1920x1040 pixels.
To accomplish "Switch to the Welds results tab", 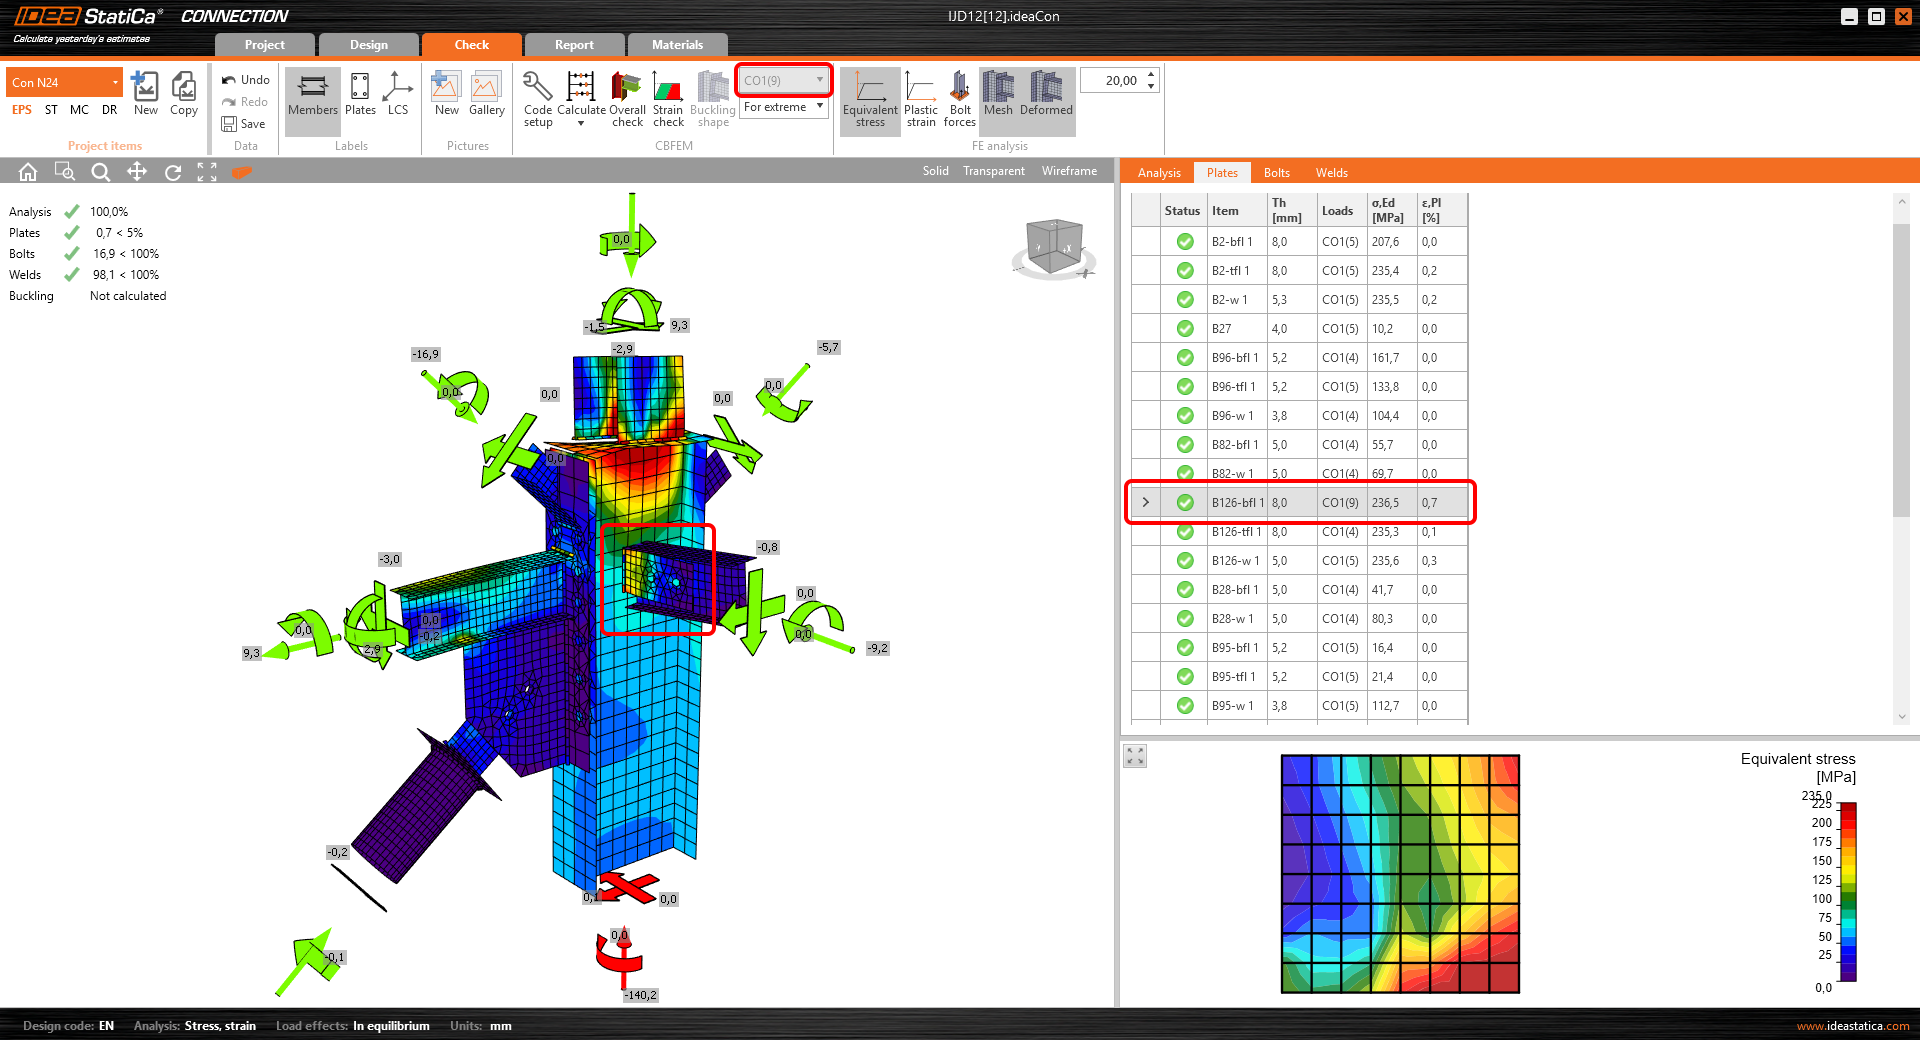I will pyautogui.click(x=1332, y=173).
